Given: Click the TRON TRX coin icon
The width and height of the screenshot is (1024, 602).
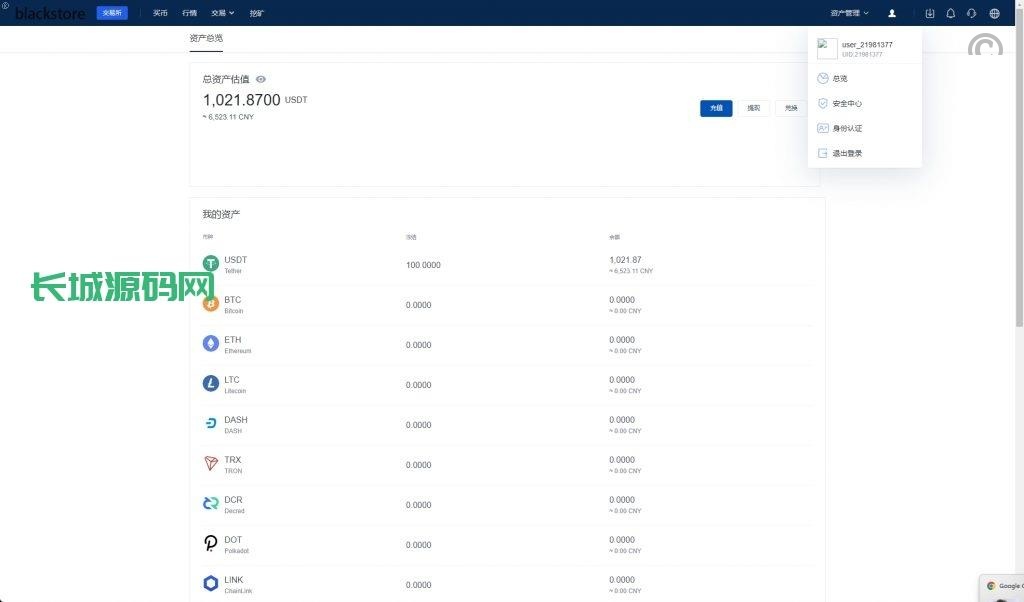Looking at the screenshot, I should click(210, 464).
